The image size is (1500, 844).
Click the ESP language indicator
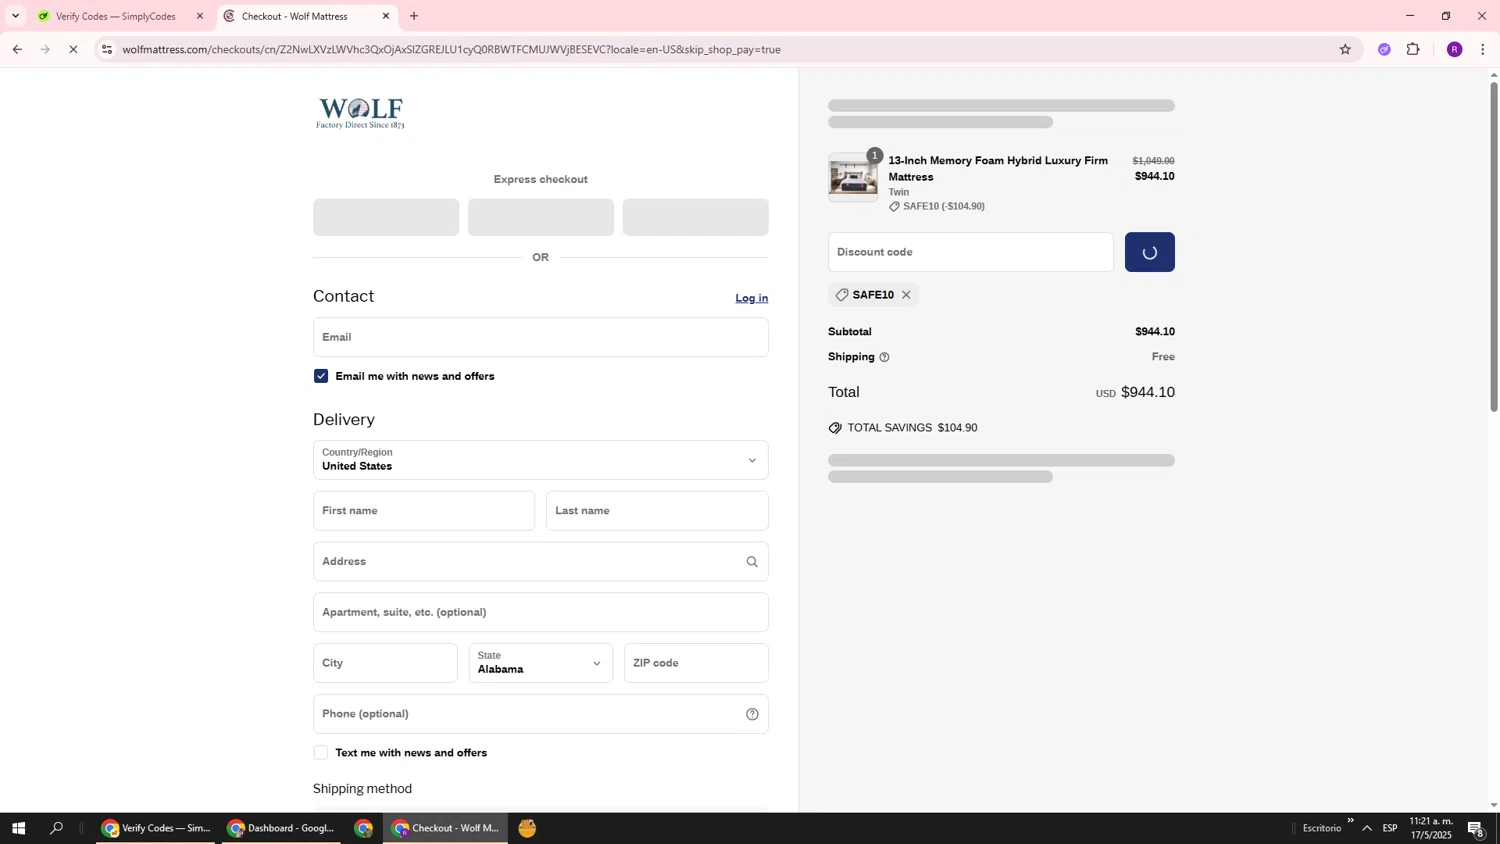[x=1390, y=828]
